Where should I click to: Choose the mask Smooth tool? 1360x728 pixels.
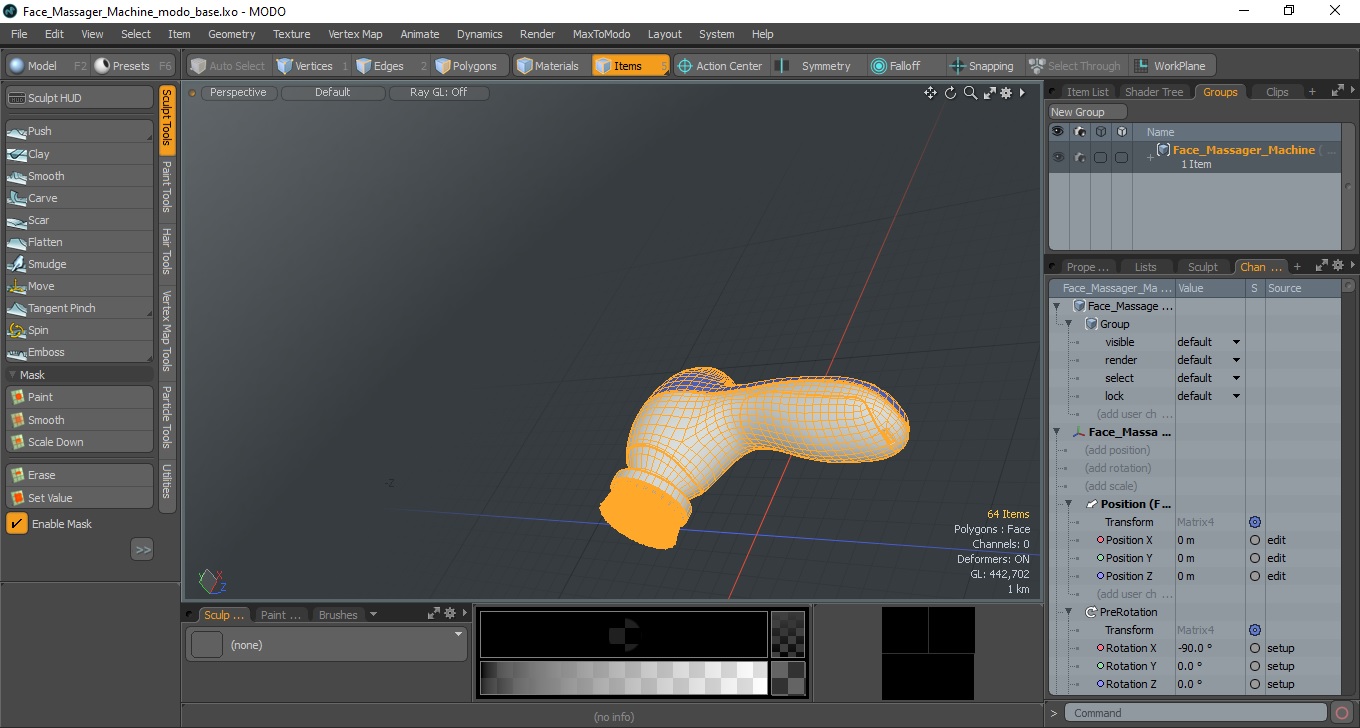coord(79,420)
